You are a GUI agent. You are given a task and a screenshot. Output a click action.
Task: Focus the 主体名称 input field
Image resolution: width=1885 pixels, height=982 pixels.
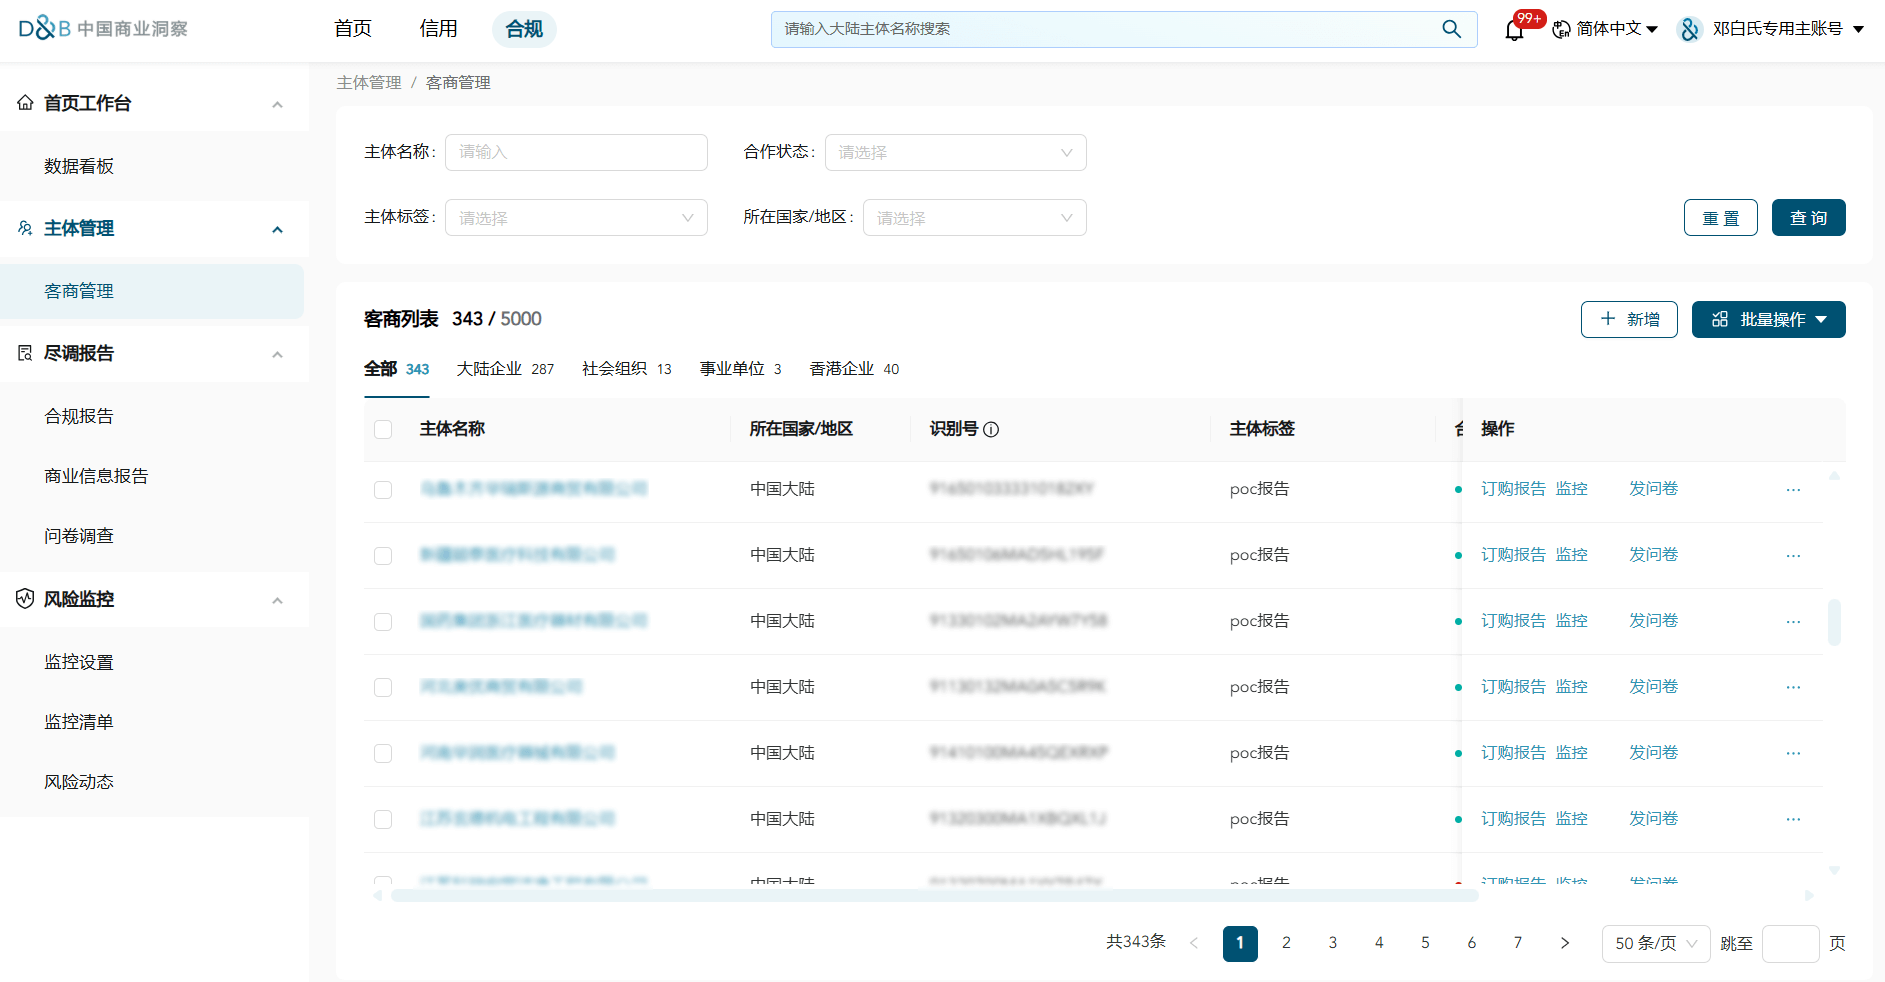coord(576,153)
